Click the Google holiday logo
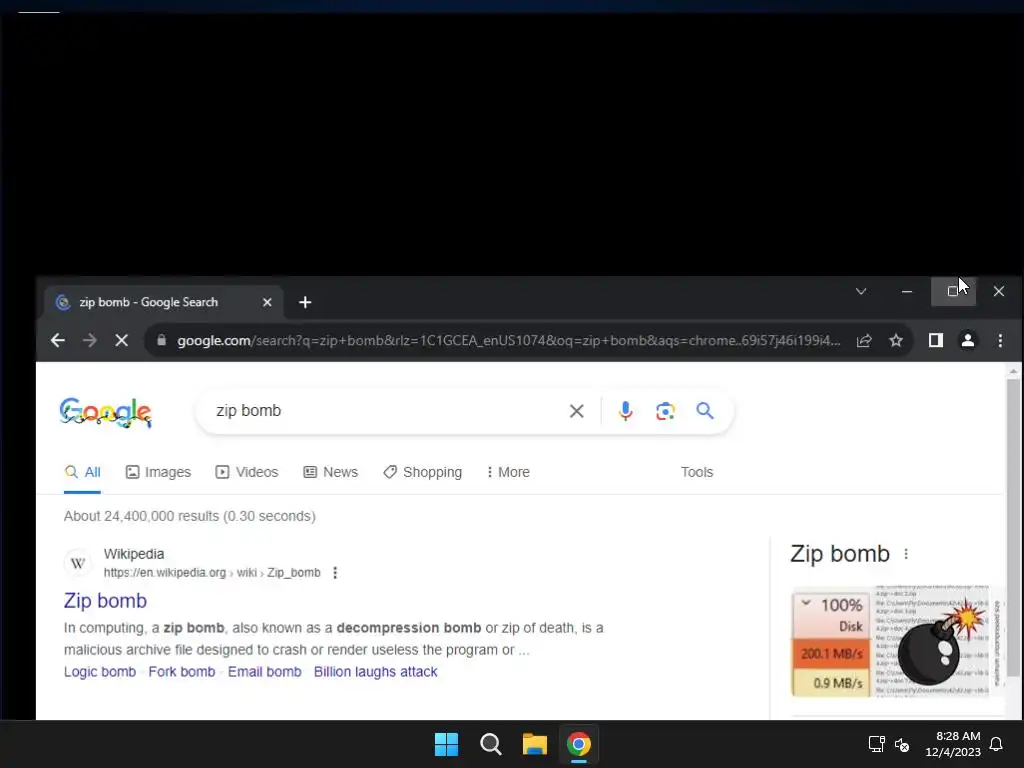Viewport: 1024px width, 768px height. 105,413
